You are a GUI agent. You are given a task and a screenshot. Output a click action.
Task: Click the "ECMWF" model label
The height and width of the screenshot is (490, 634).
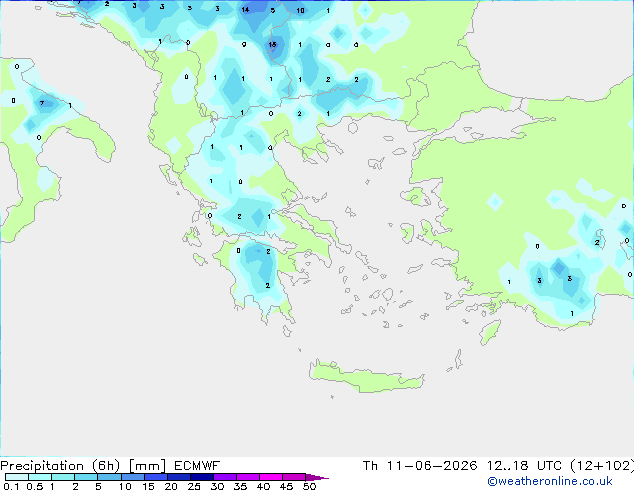[197, 466]
